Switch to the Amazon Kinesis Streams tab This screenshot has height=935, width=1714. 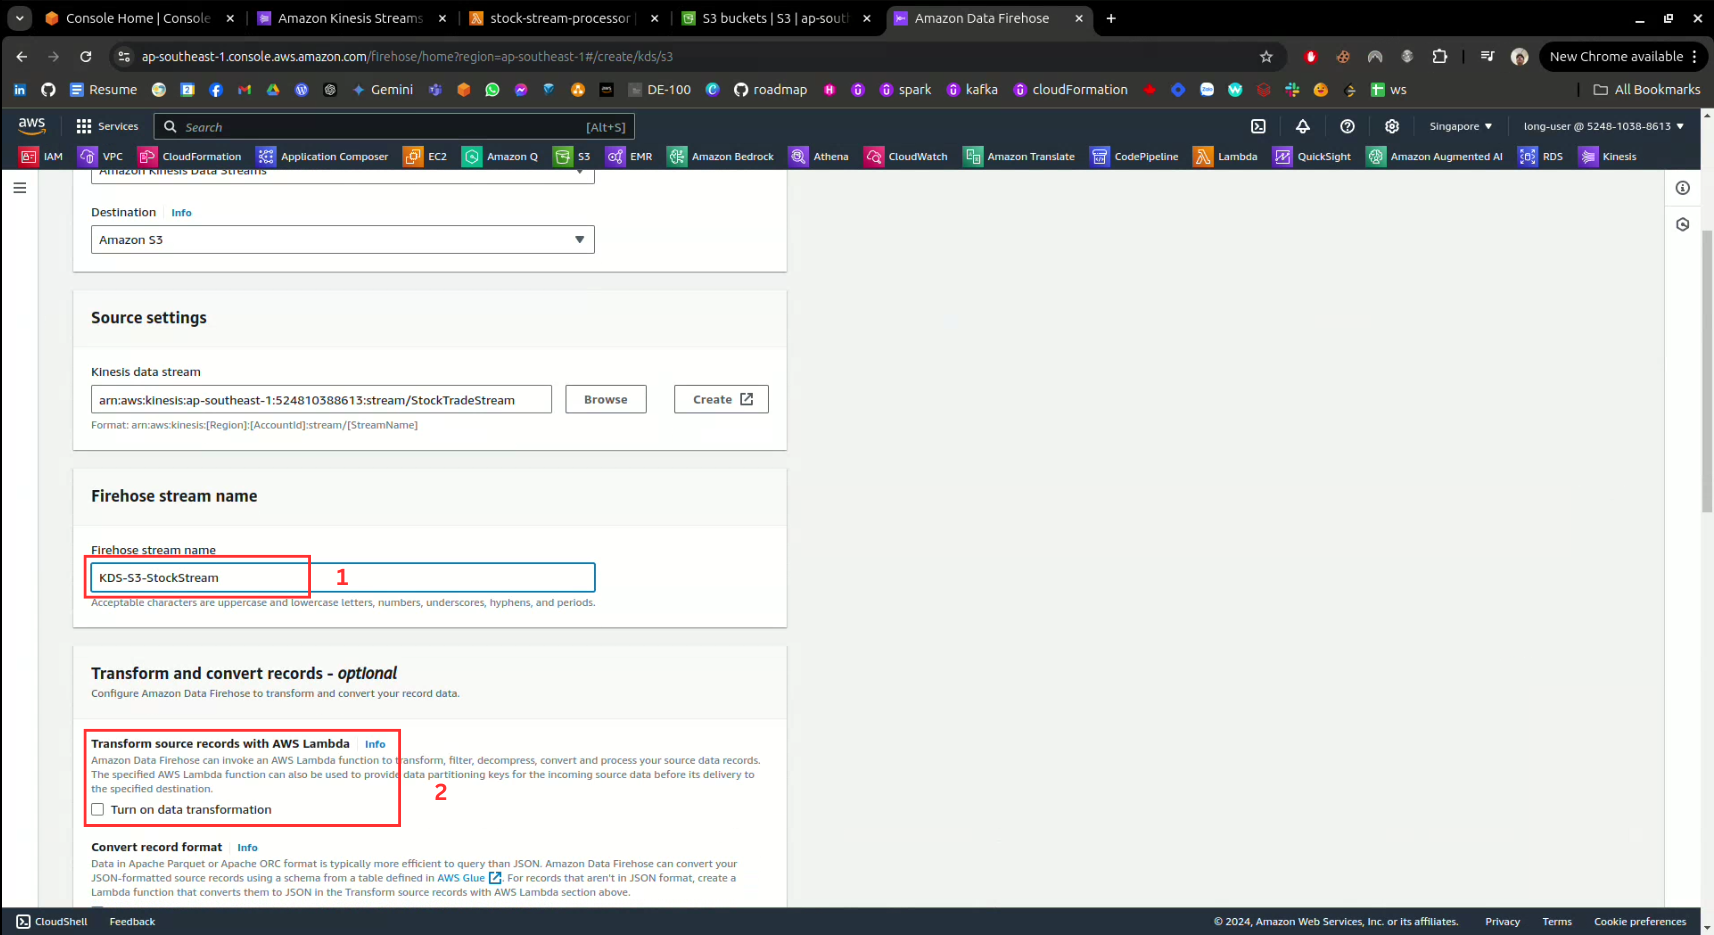350,18
